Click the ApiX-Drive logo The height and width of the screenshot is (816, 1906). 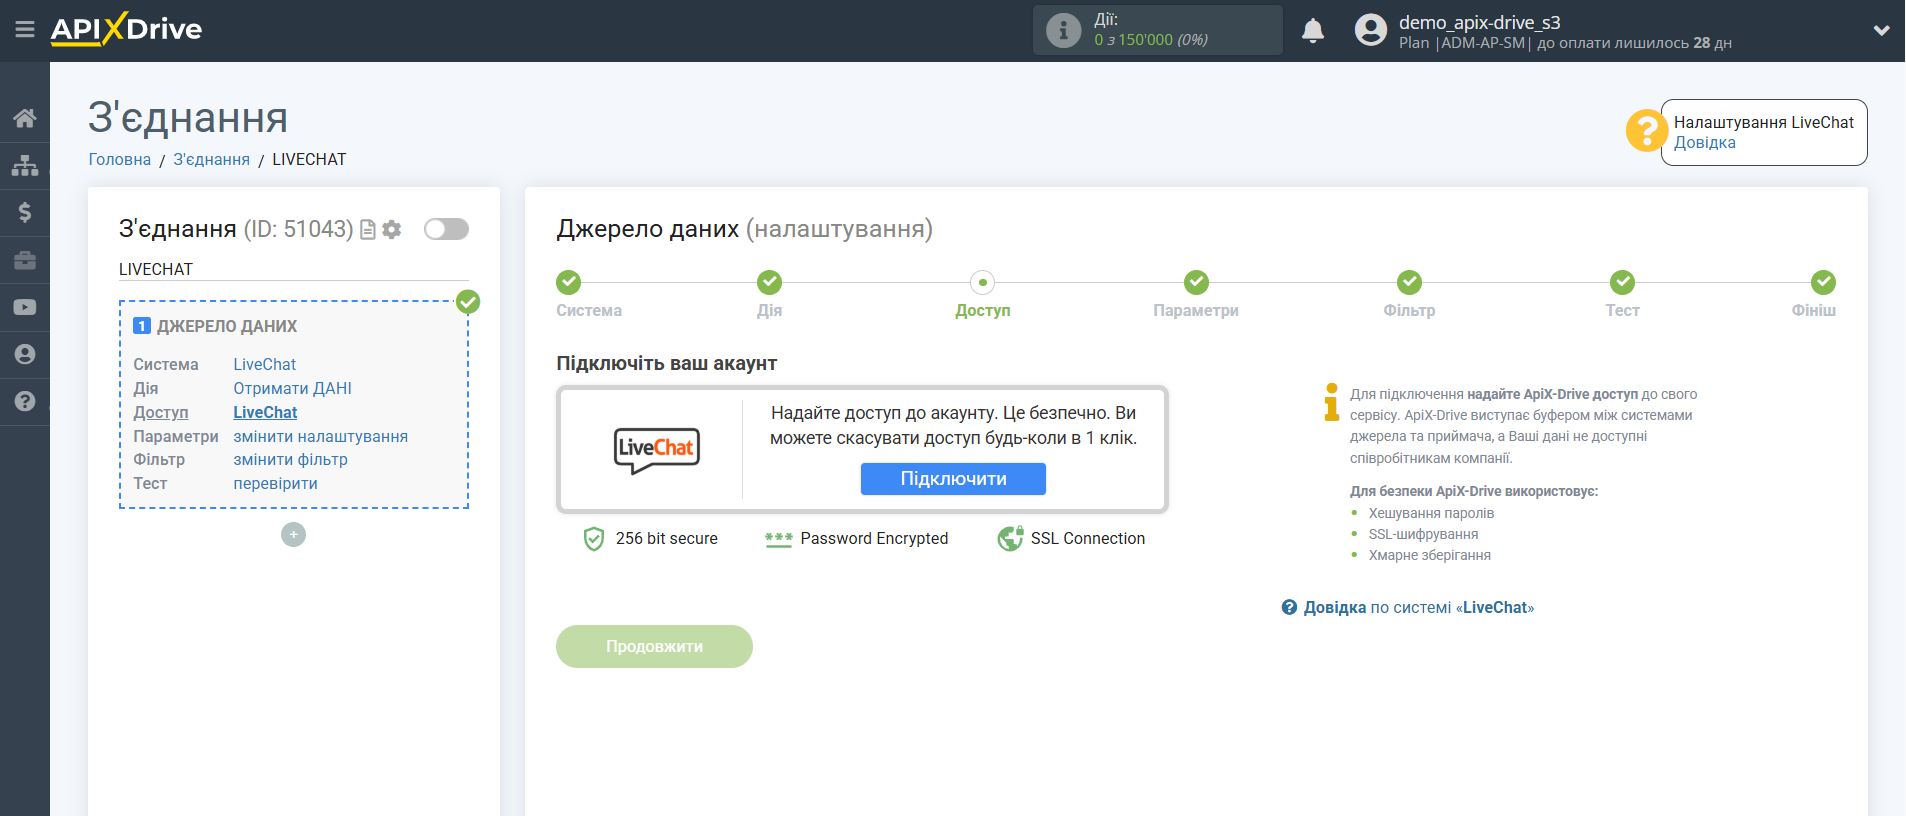(x=126, y=29)
